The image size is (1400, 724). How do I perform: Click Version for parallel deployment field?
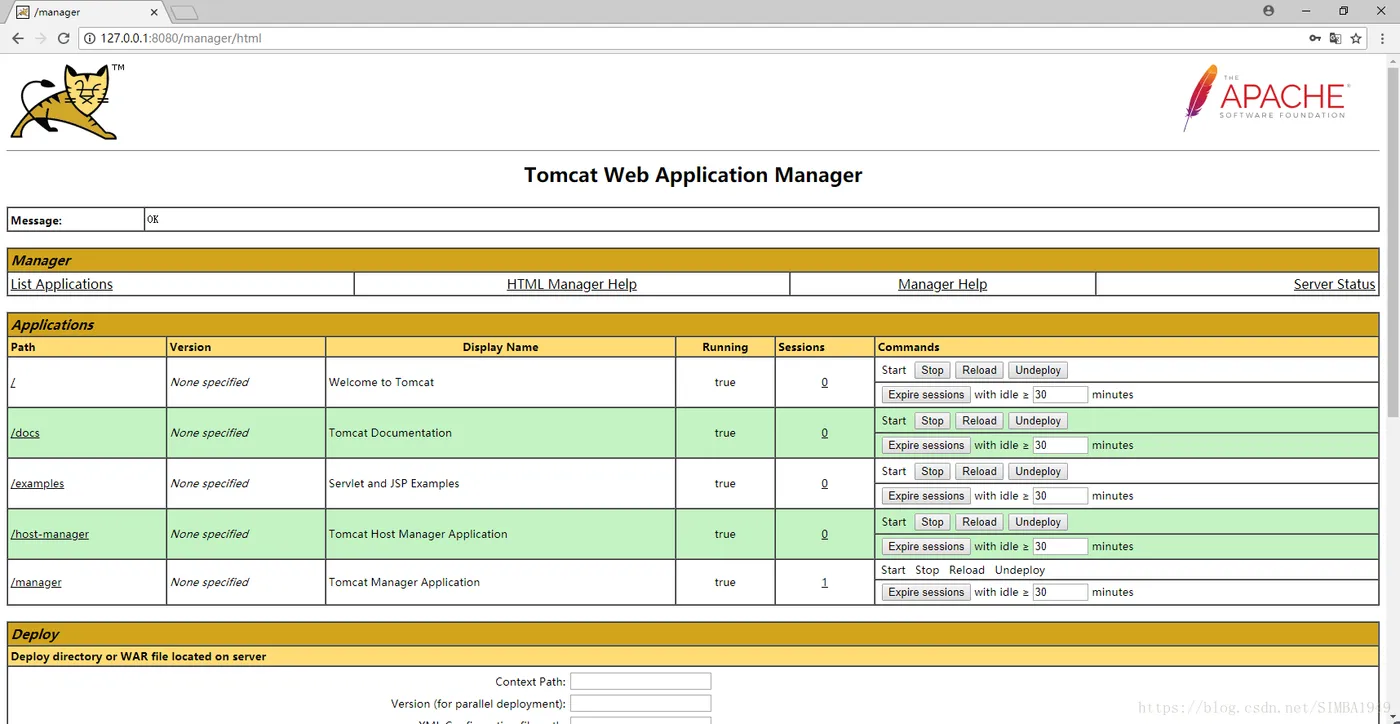pos(641,703)
